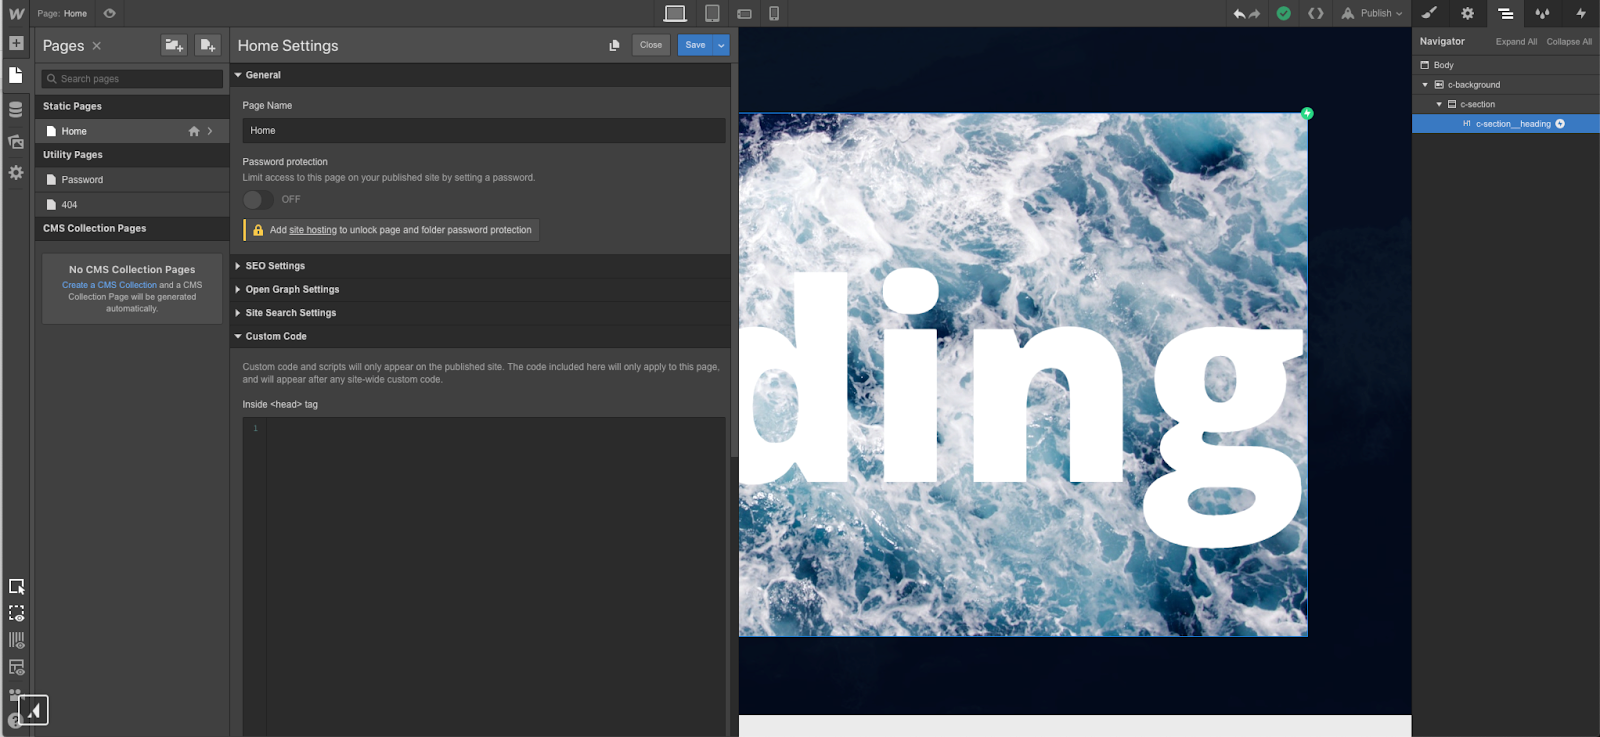Duplicate the Home page
1600x737 pixels.
click(614, 45)
